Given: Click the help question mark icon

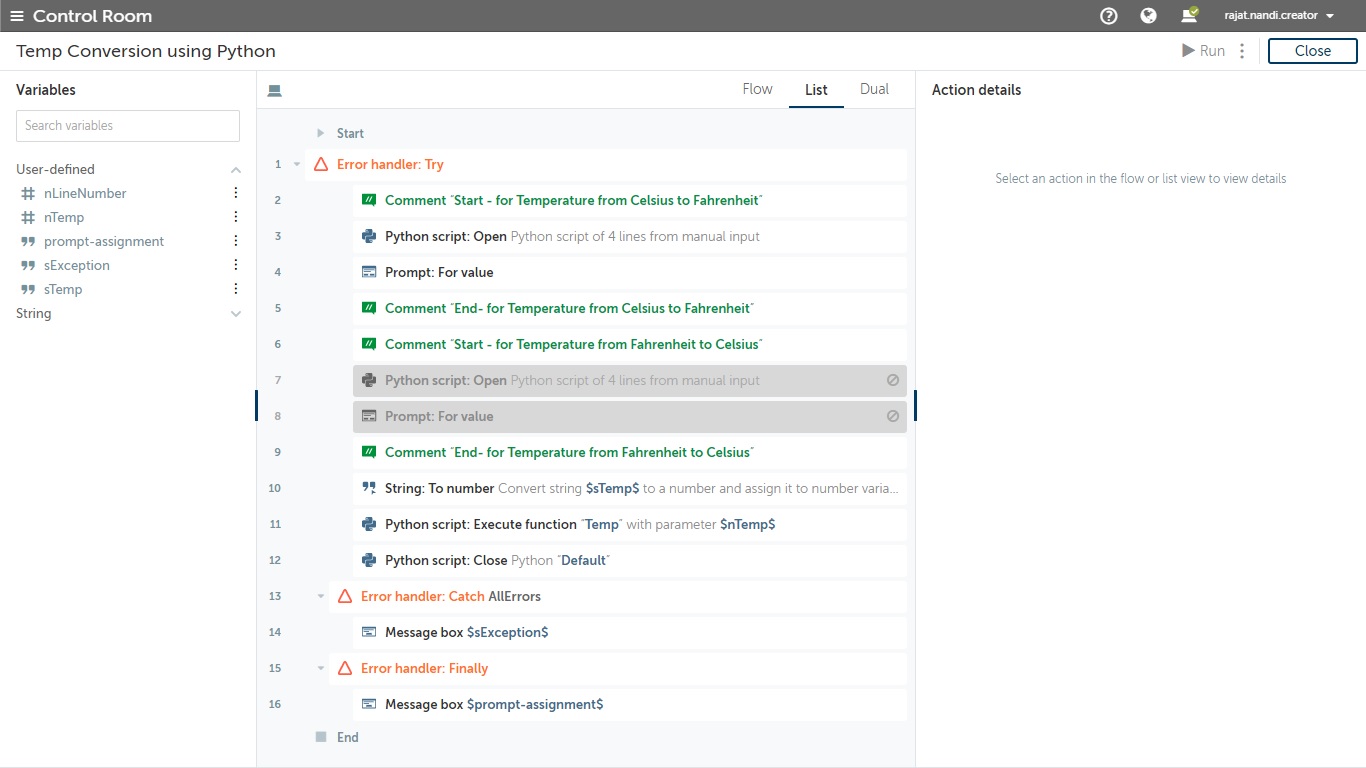Looking at the screenshot, I should coord(1108,16).
